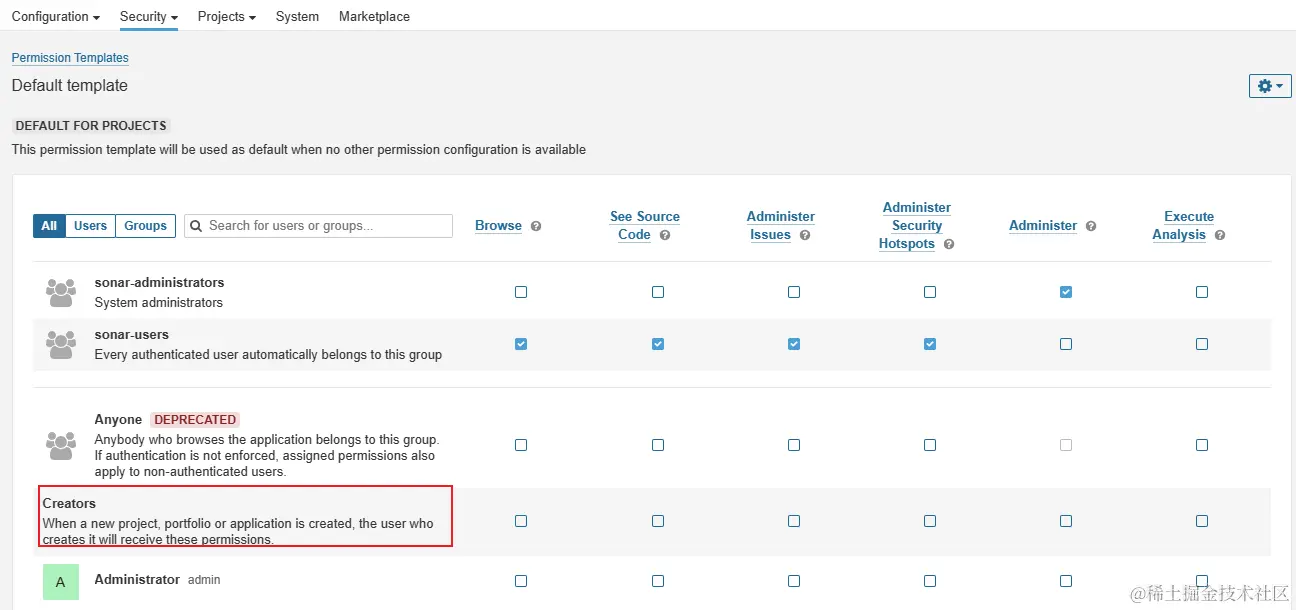Screen dimensions: 1296x610
Task: Open the Marketplace tab
Action: coord(374,16)
